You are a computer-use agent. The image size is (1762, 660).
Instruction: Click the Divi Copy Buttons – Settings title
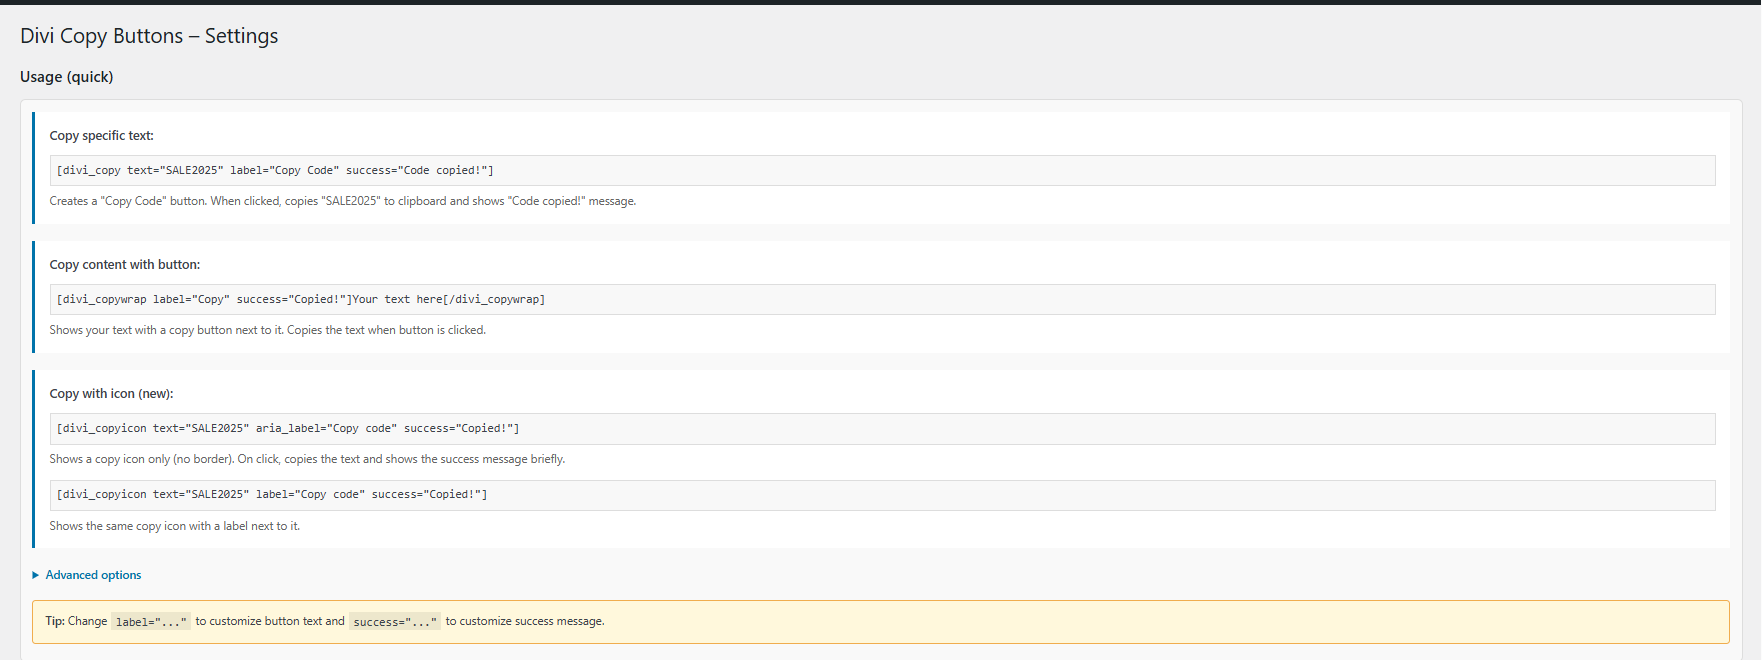point(149,36)
